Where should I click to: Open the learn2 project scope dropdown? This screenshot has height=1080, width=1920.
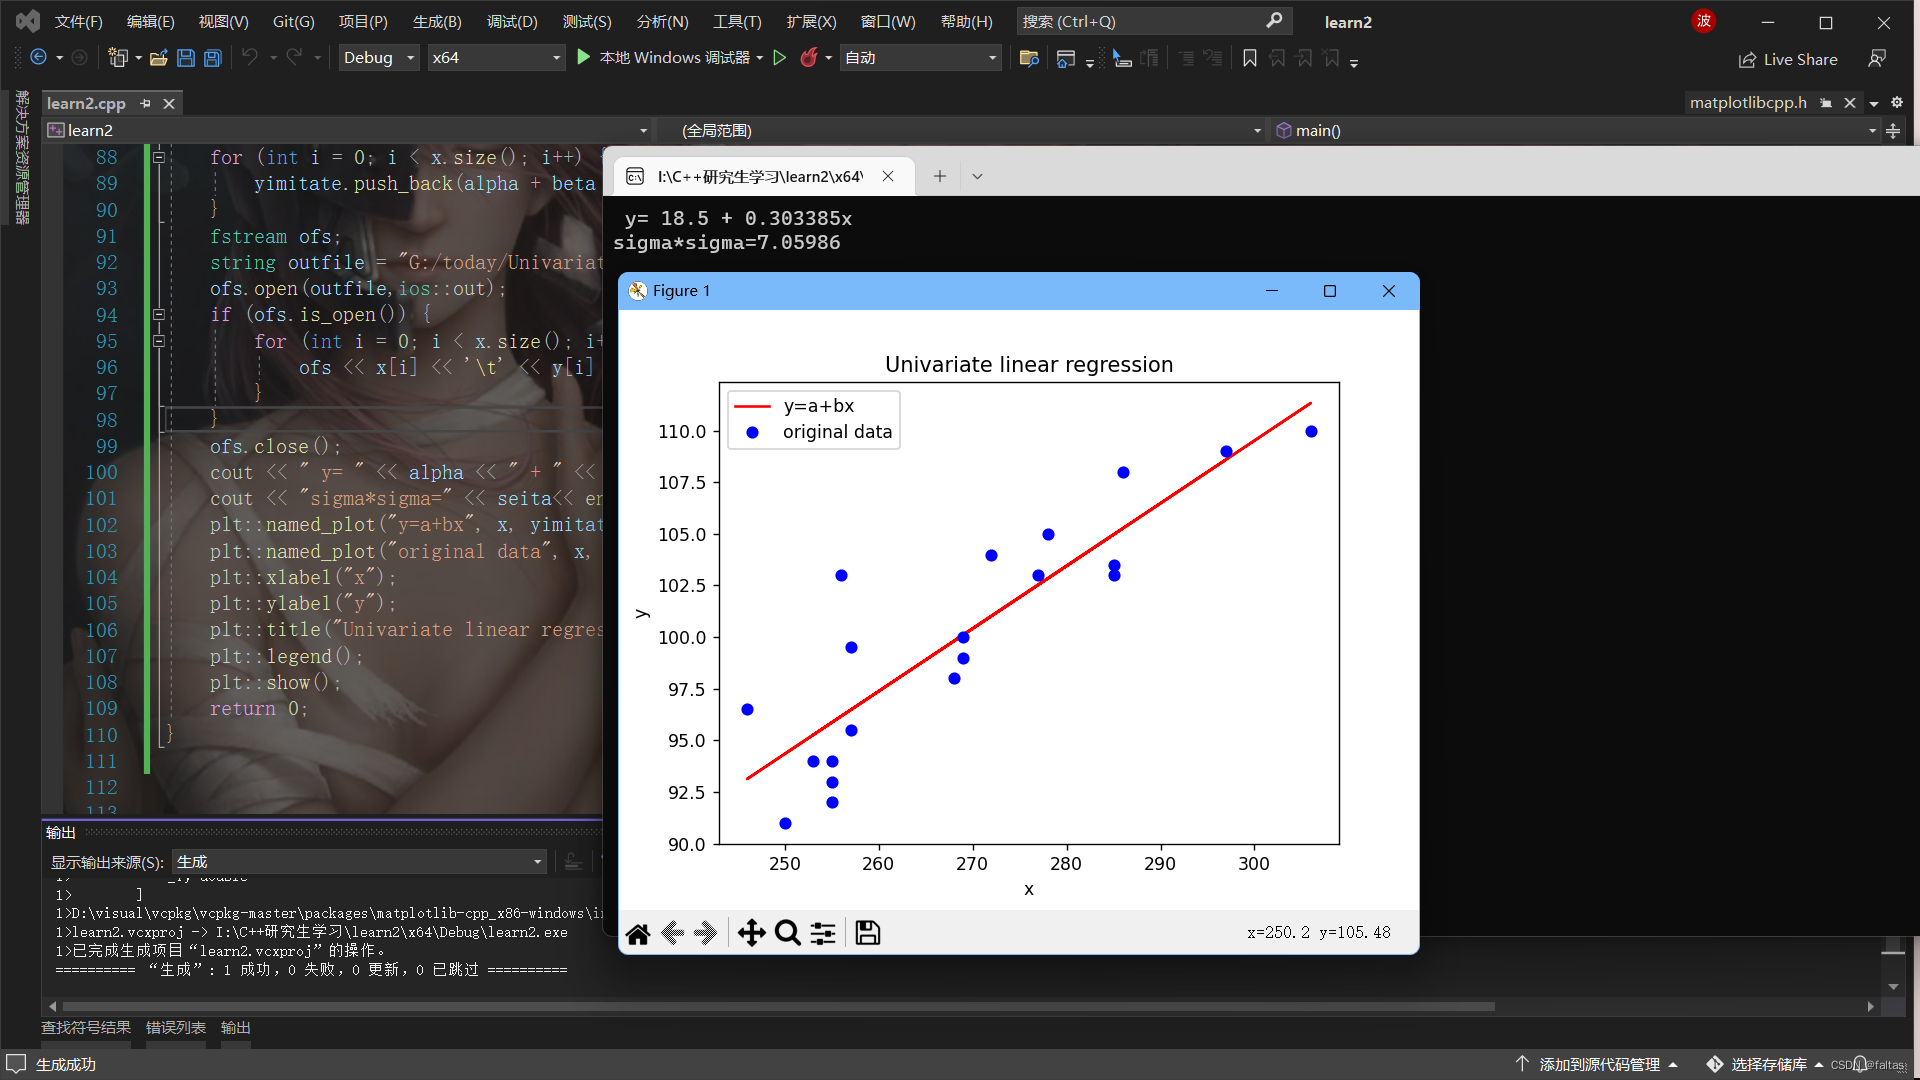[348, 130]
